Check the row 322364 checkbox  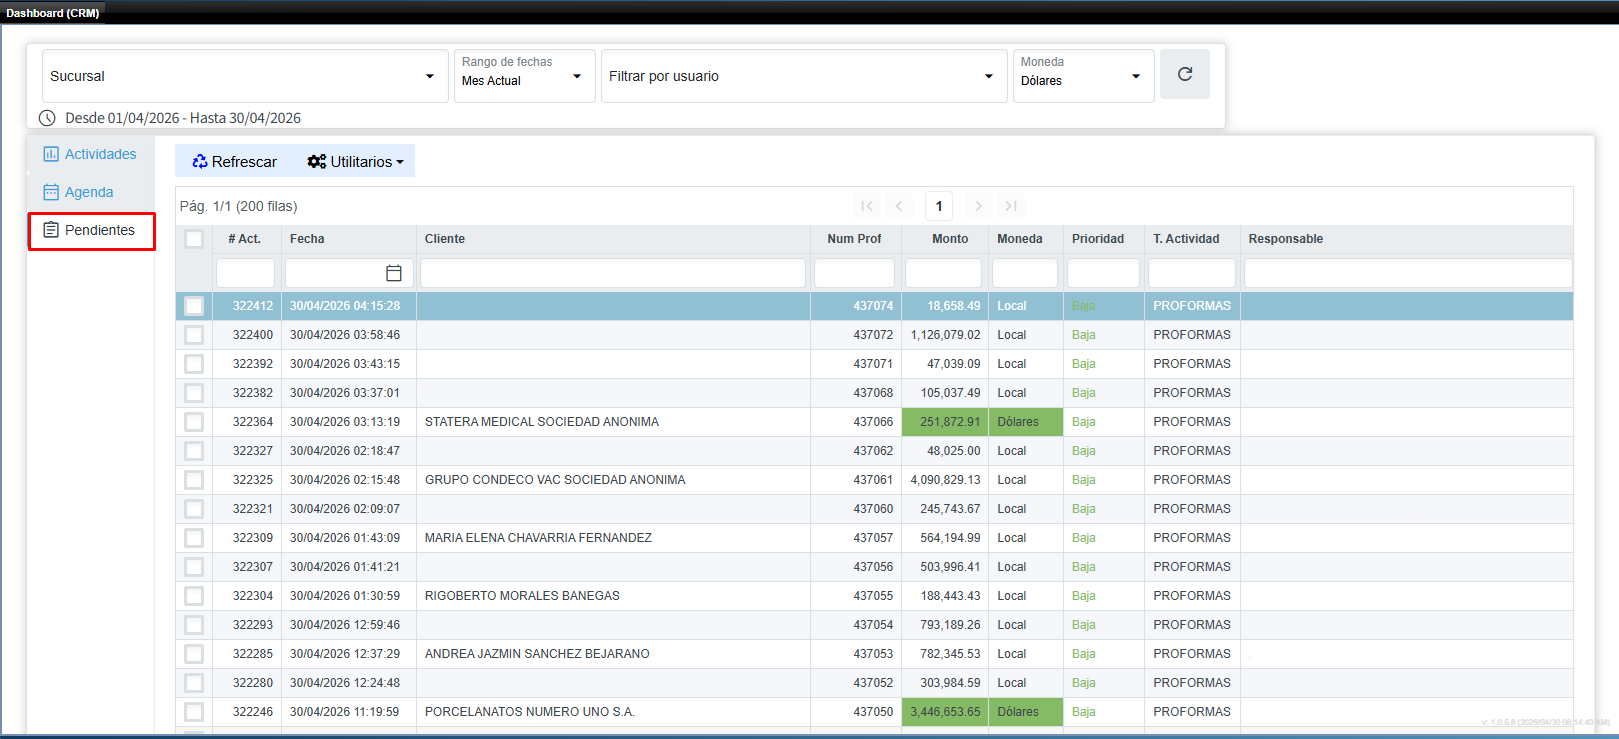click(194, 422)
